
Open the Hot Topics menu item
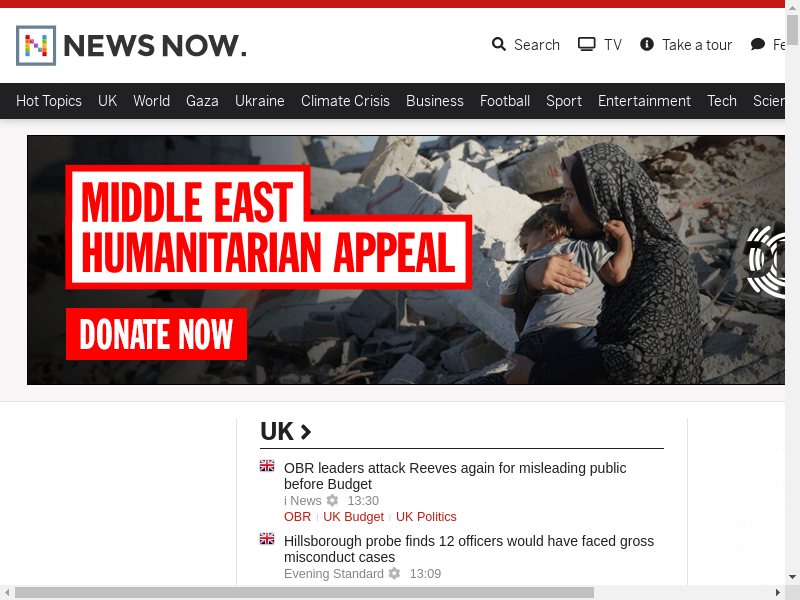(49, 101)
